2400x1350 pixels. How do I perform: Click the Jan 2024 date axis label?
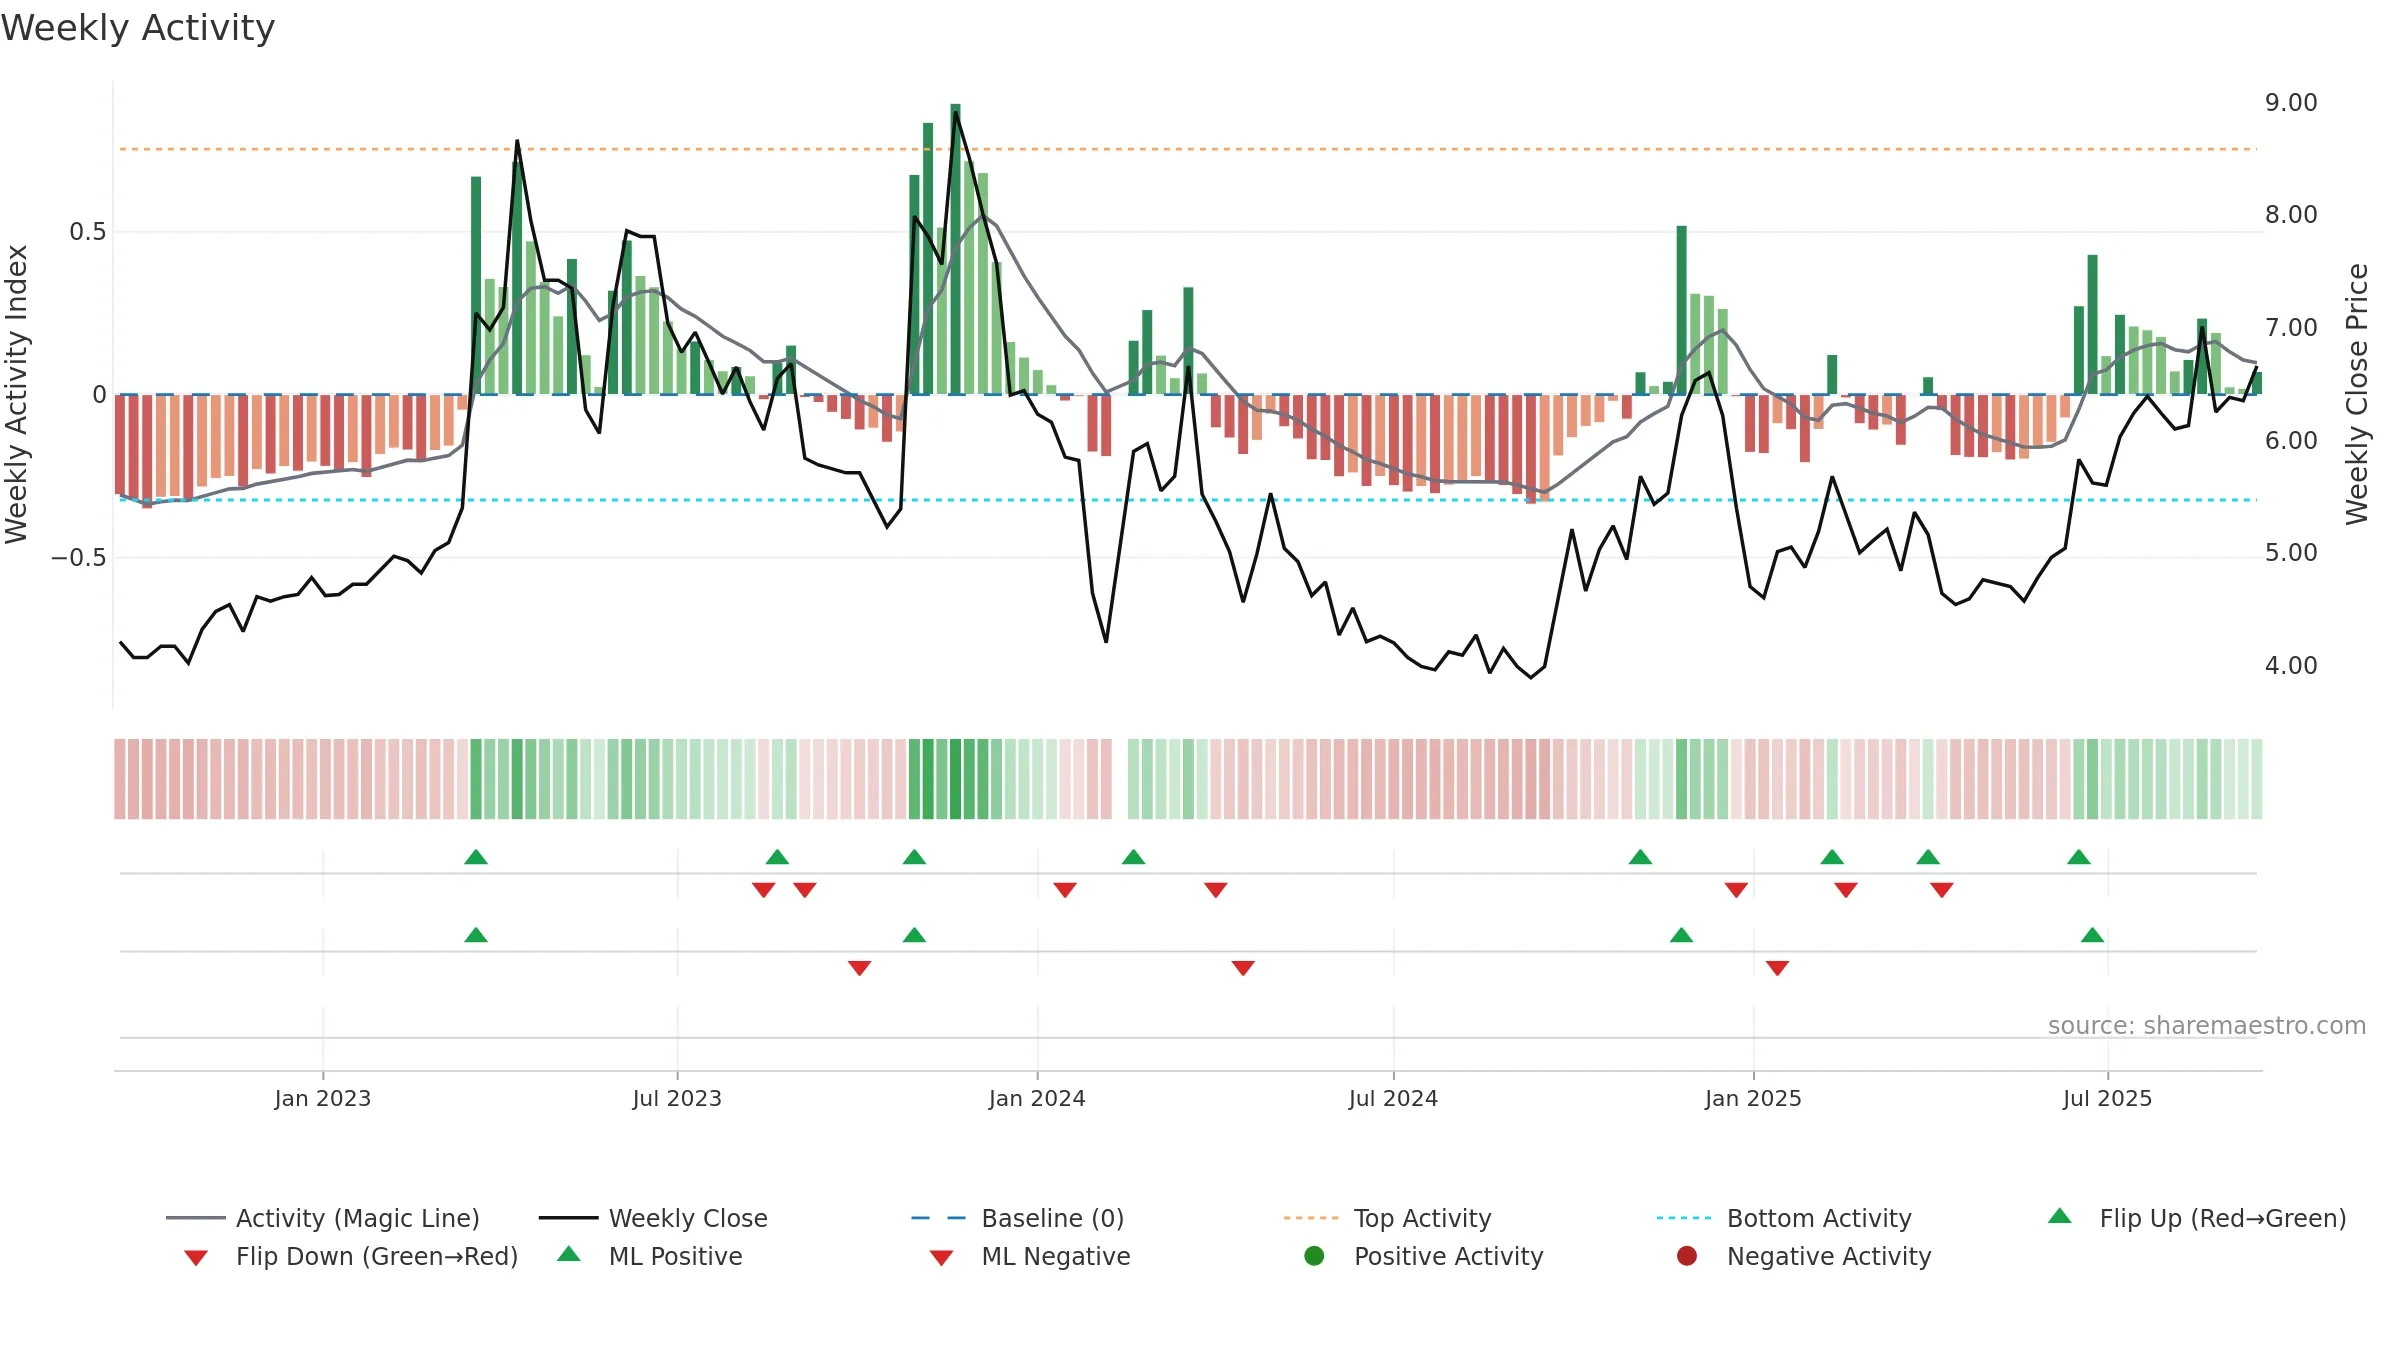[1037, 1098]
